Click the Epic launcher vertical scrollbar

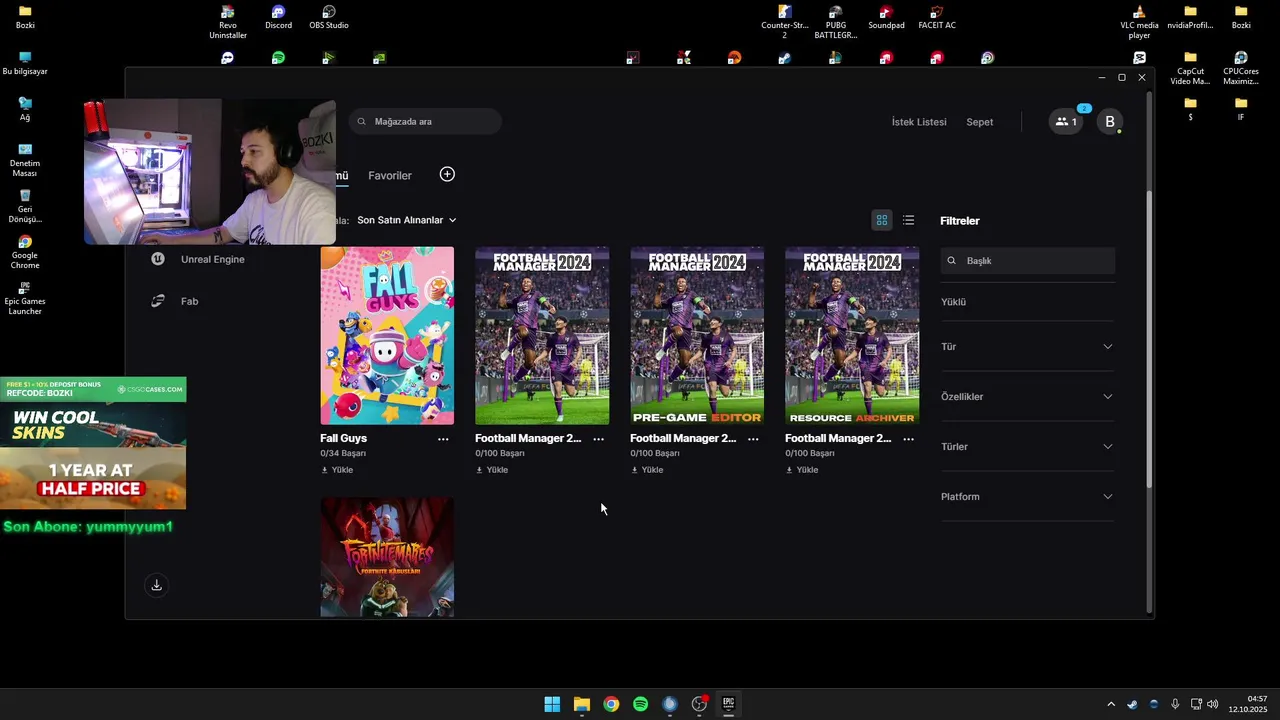(1149, 340)
